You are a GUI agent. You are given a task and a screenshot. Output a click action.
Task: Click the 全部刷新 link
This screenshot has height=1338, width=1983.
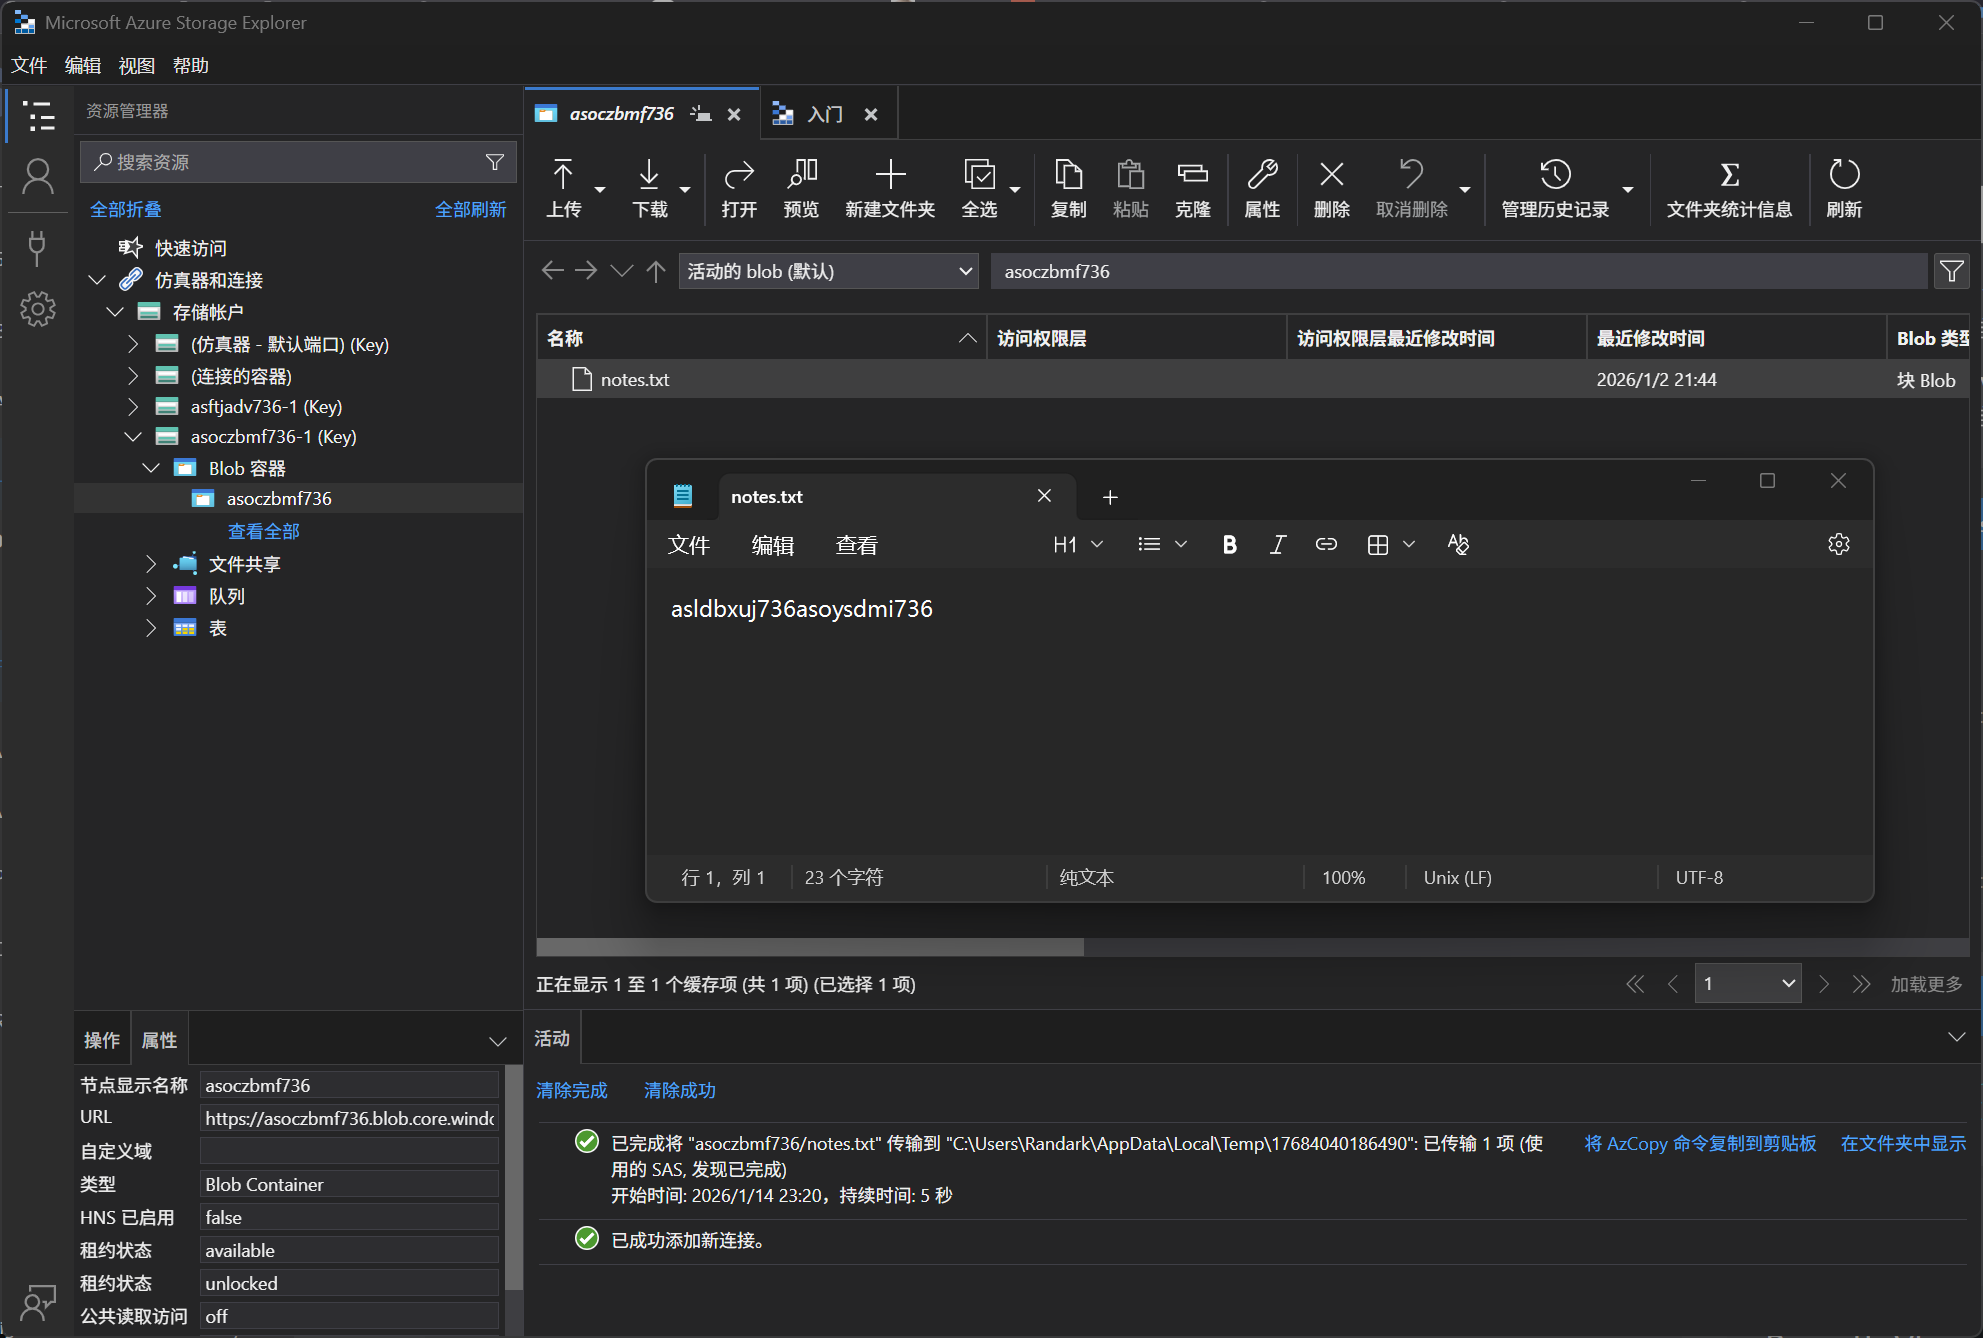pyautogui.click(x=470, y=209)
